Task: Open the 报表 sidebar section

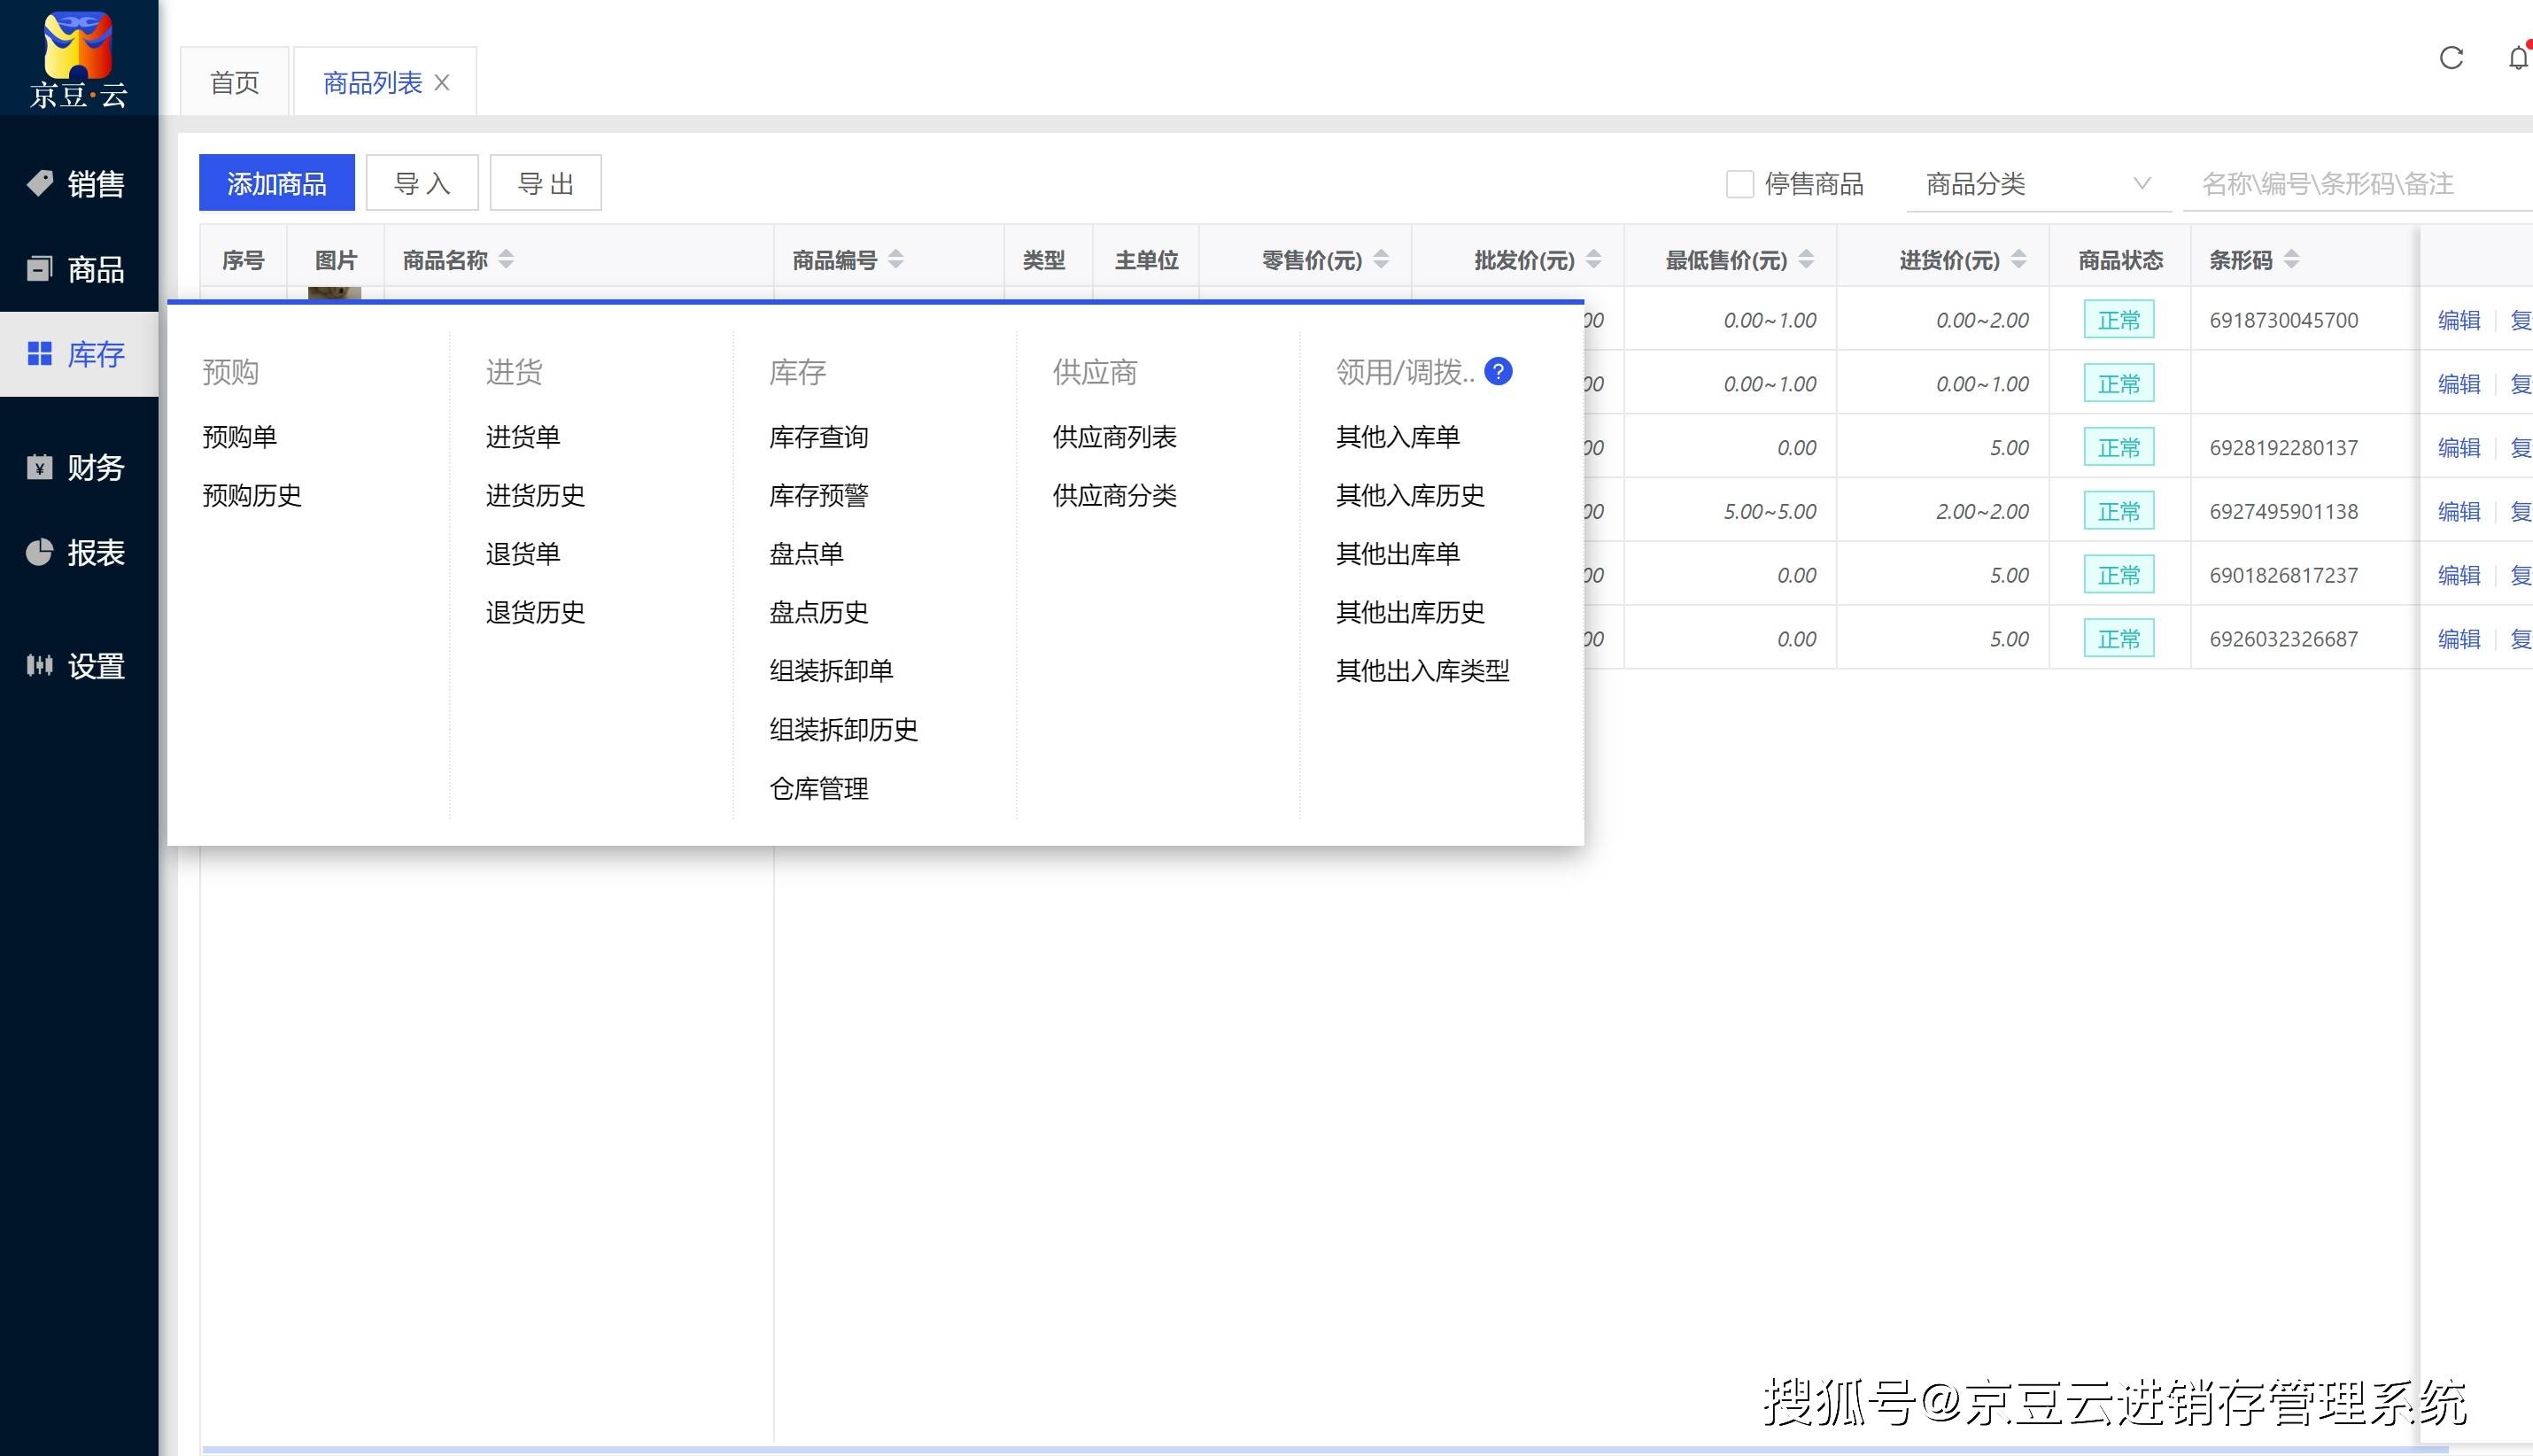Action: 78,552
